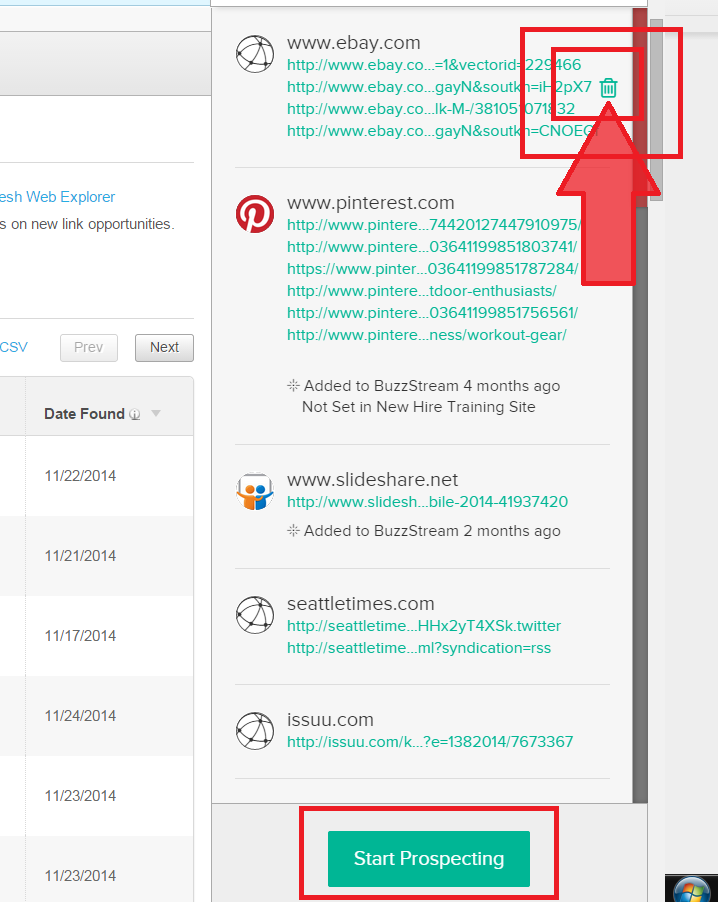This screenshot has width=718, height=902.
Task: Click the Prev page button
Action: (89, 347)
